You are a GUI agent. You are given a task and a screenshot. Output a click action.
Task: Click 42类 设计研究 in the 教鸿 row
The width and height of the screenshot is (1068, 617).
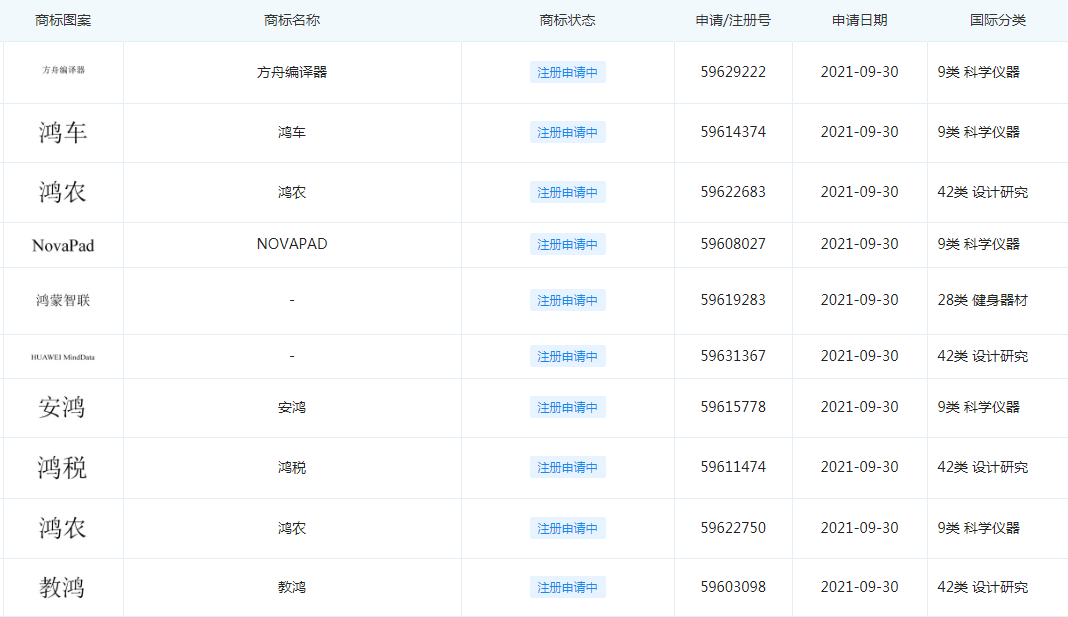(x=982, y=587)
